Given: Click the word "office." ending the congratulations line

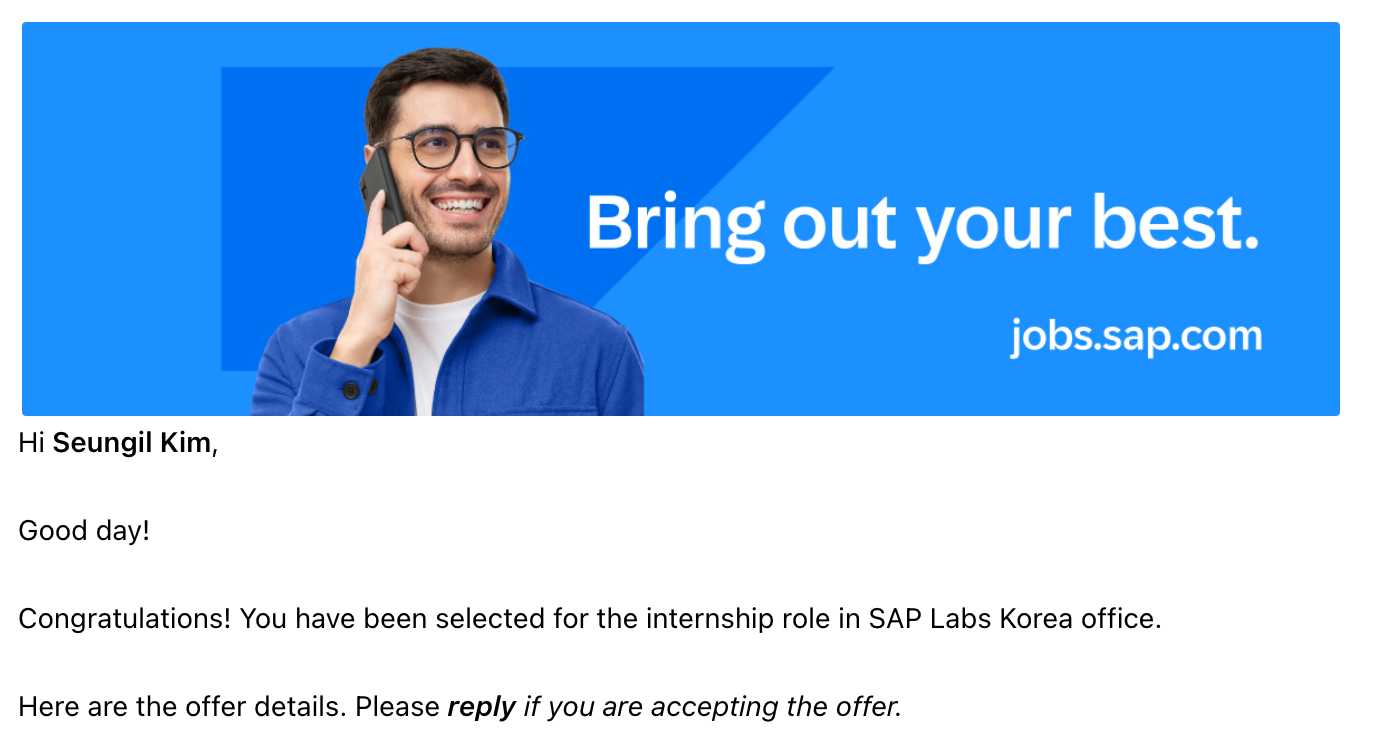Looking at the screenshot, I should click(1121, 619).
